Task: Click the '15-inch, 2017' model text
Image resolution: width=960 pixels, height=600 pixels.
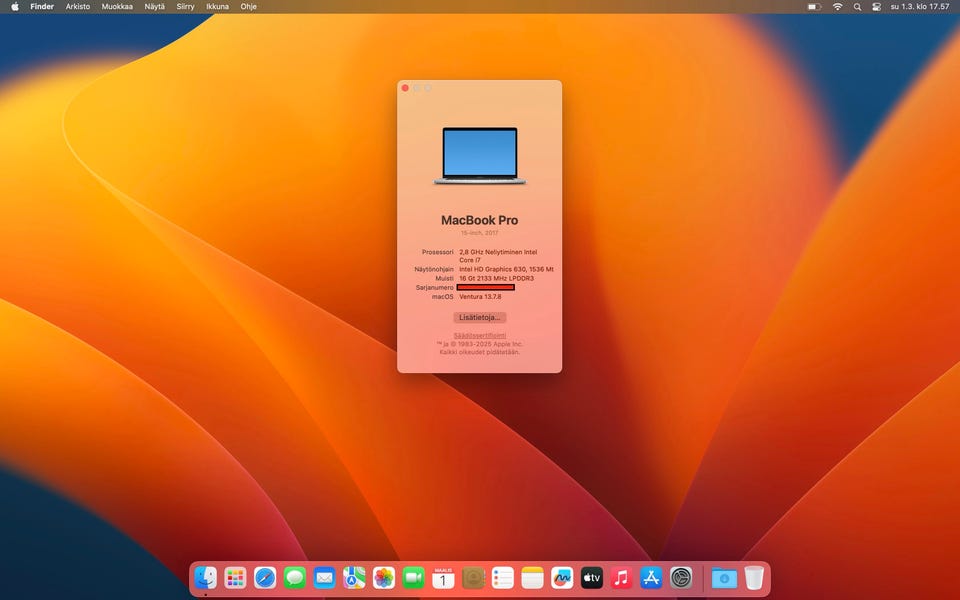Action: coord(480,233)
